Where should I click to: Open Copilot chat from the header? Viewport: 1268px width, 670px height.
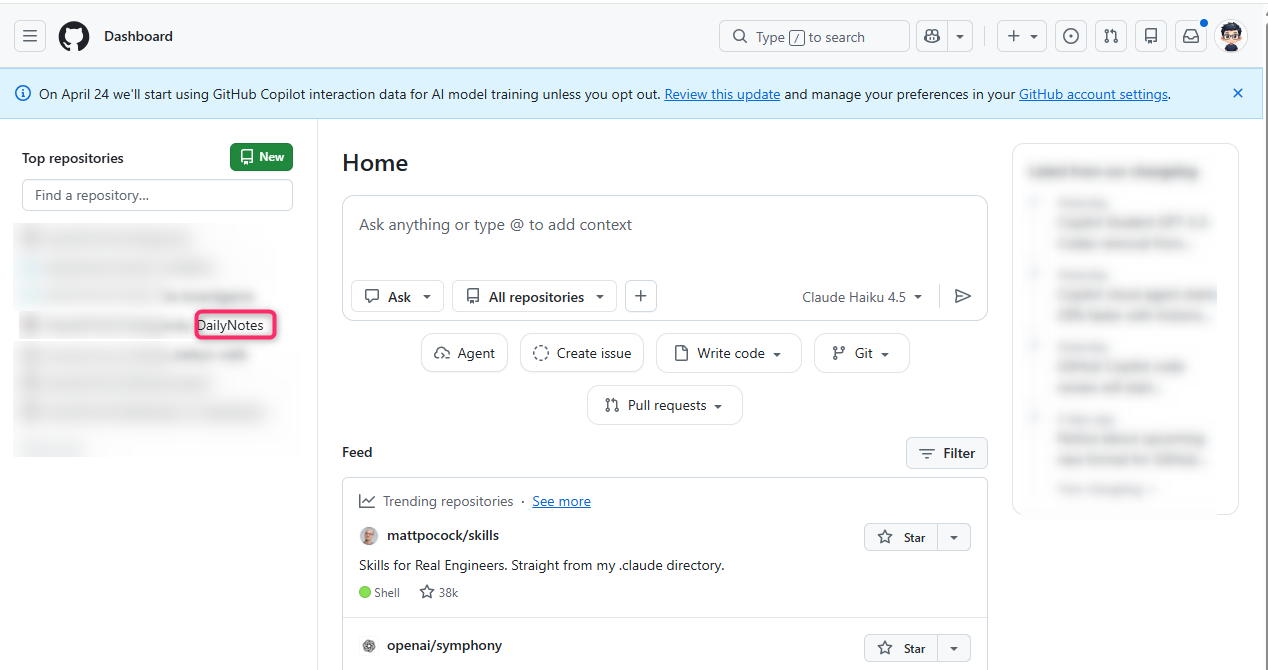point(932,37)
